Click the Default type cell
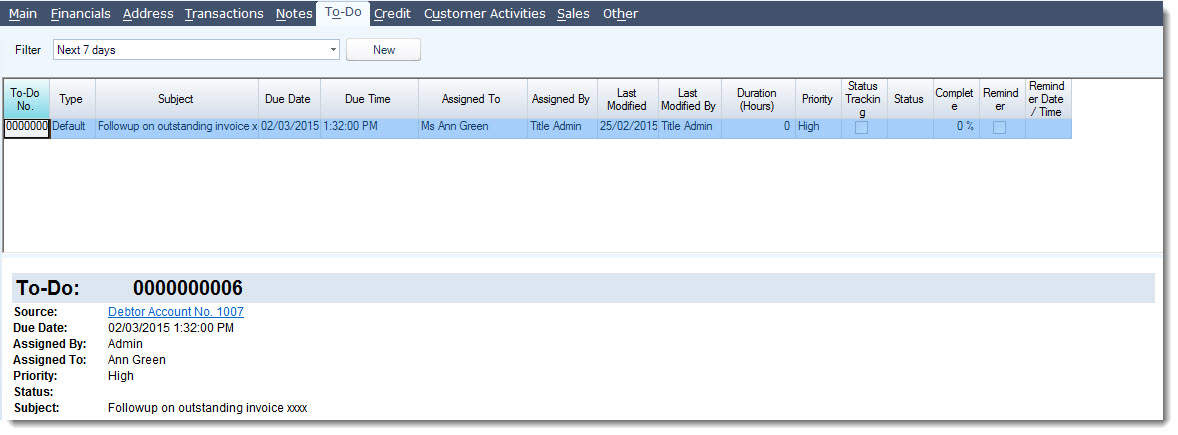This screenshot has height=435, width=1178. coord(72,128)
